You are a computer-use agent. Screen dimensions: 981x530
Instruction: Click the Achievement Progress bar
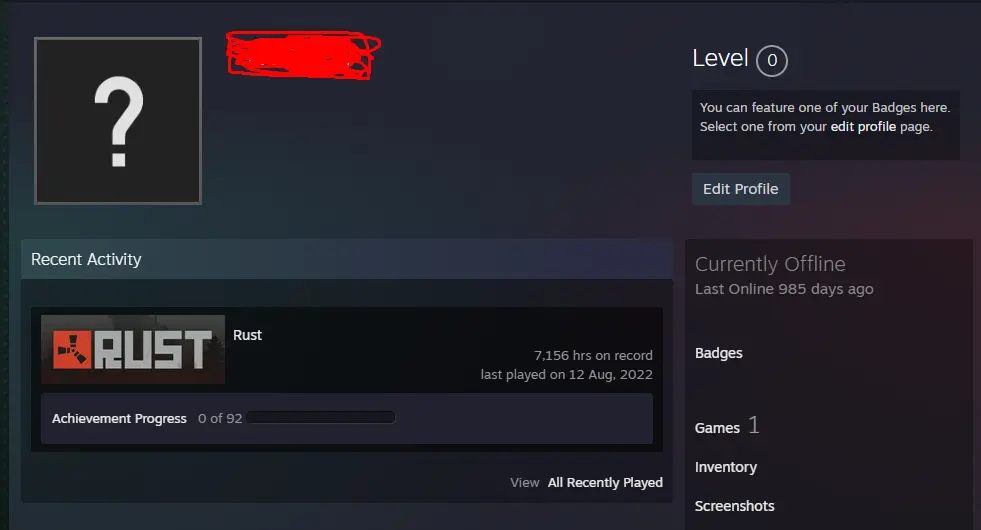320,417
